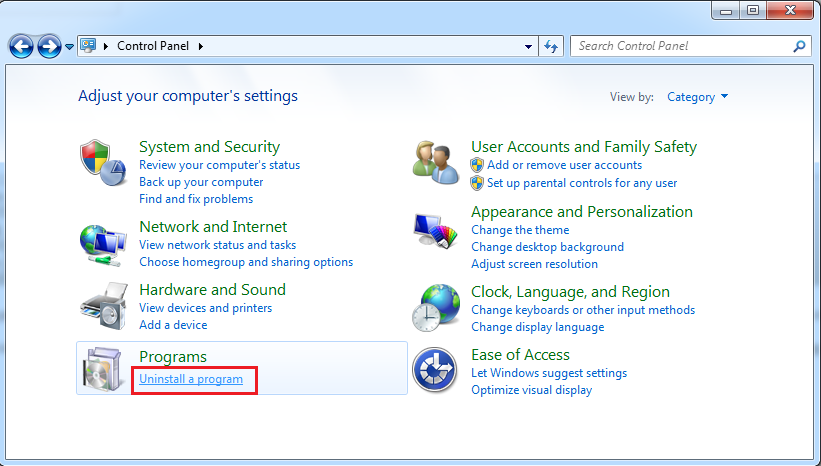
Task: Open Uninstall a program link
Action: [191, 379]
